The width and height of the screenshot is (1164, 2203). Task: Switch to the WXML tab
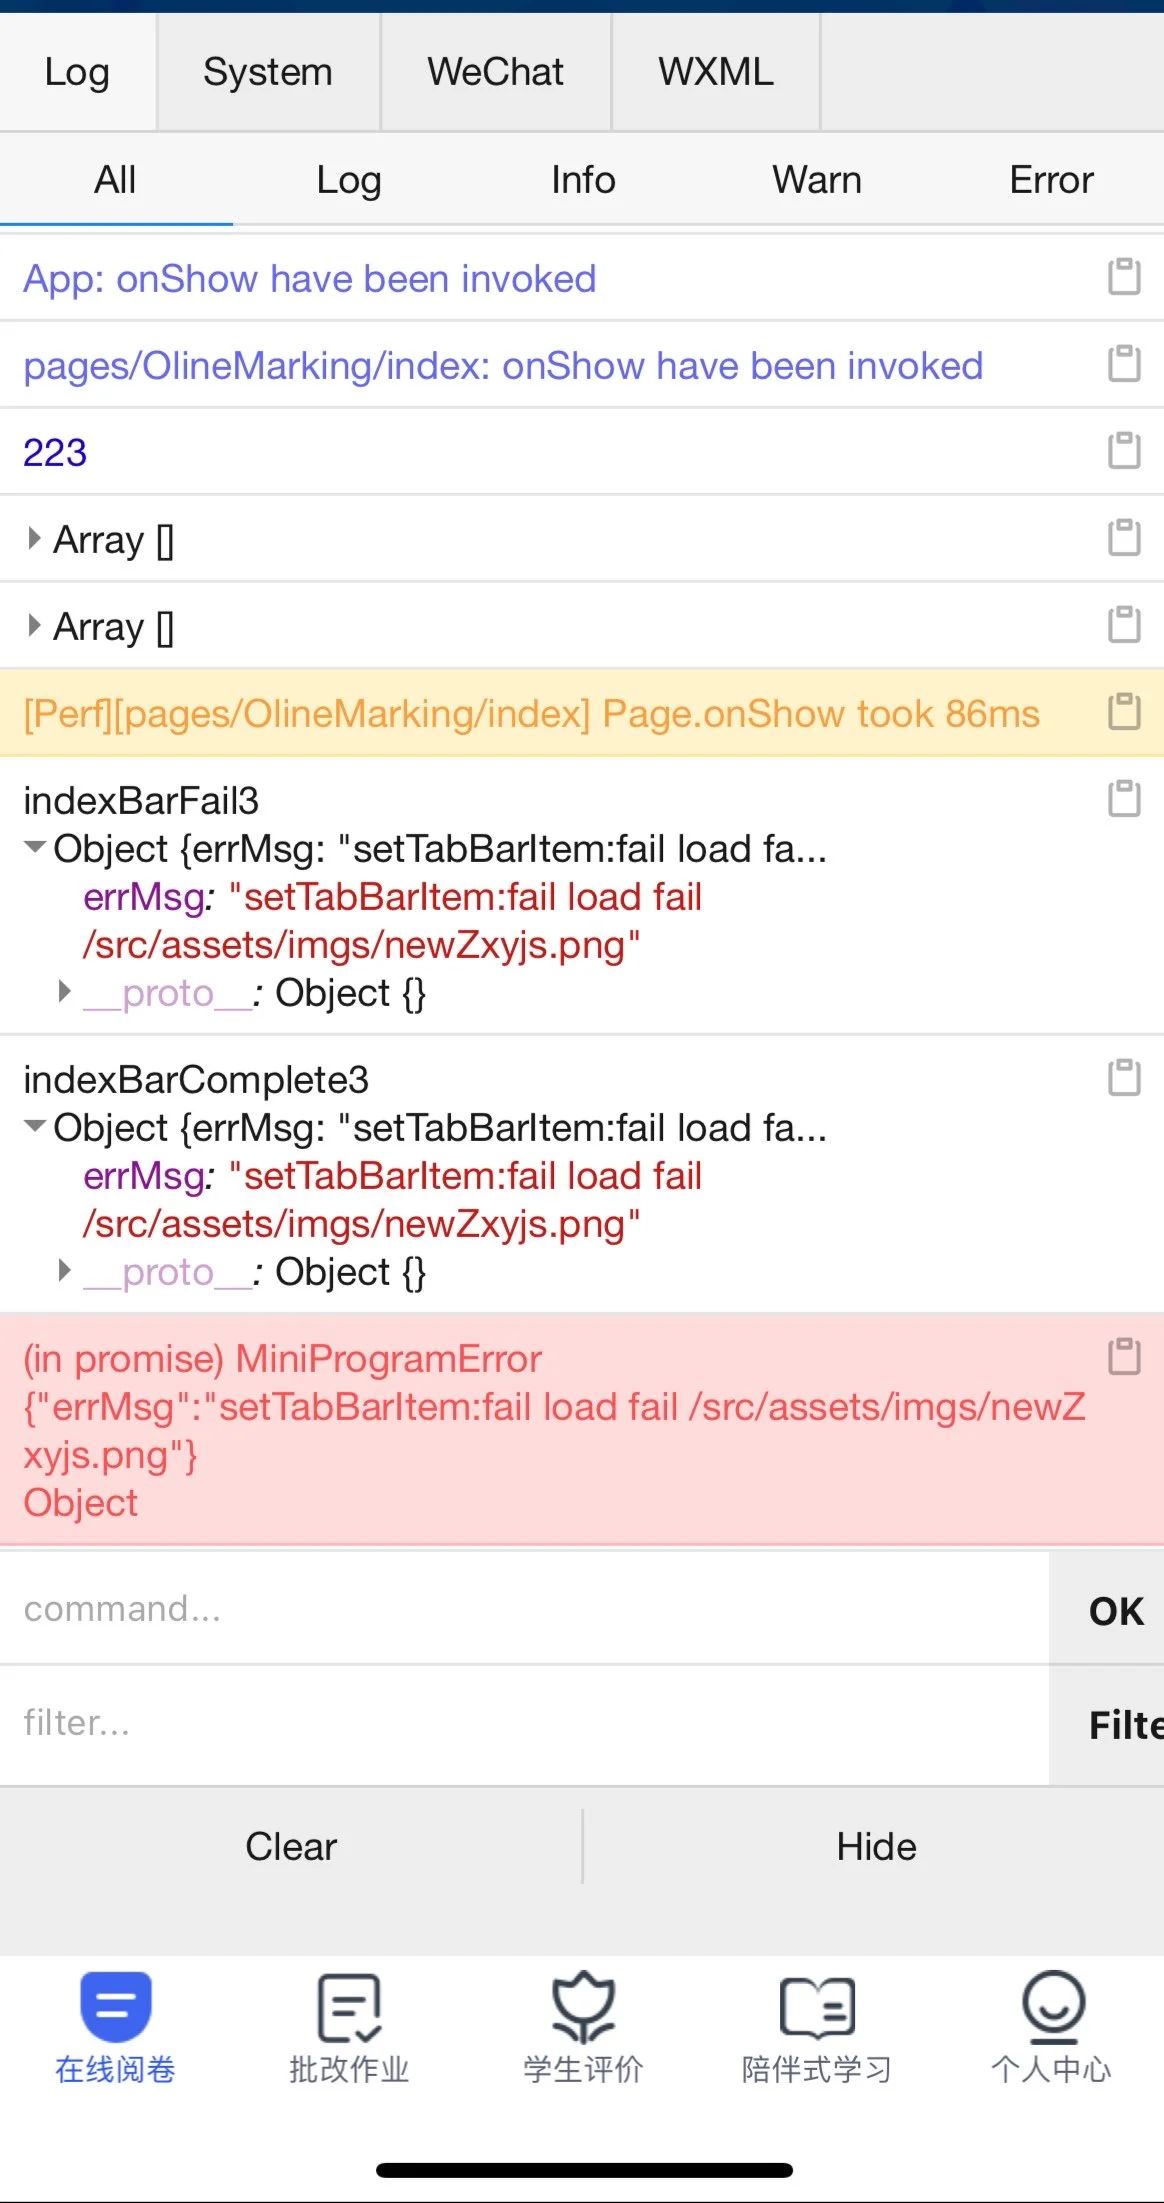point(716,72)
